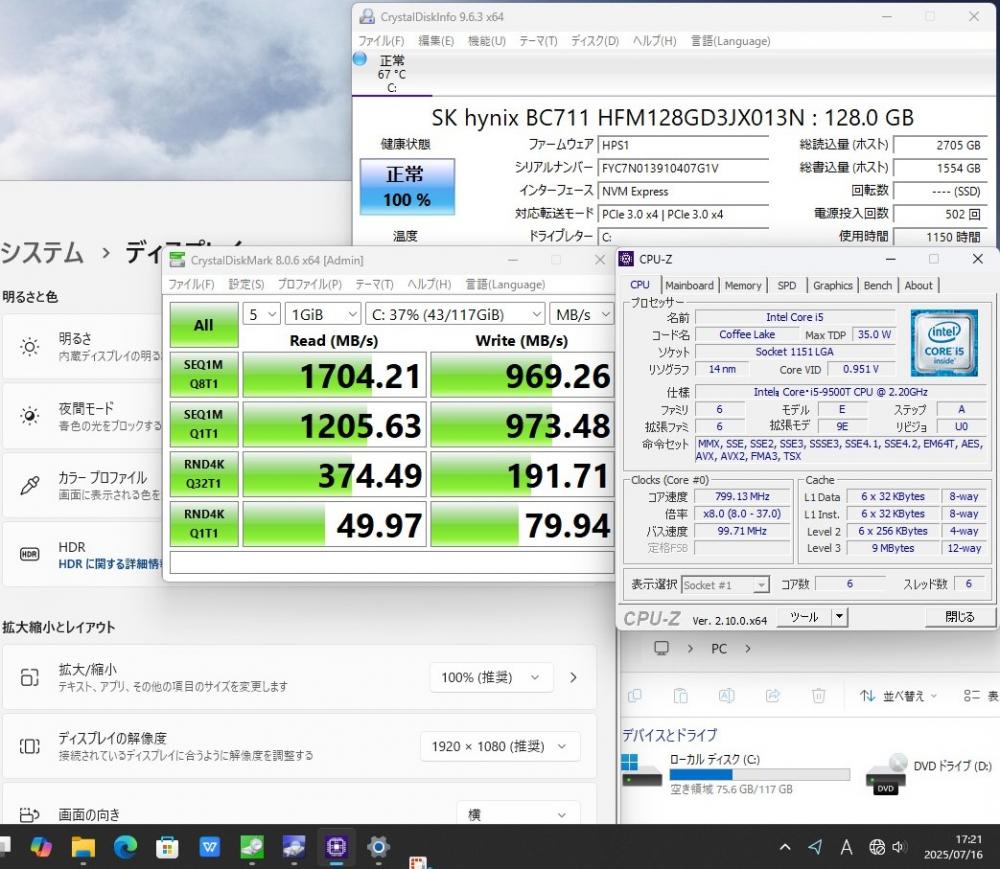1000x869 pixels.
Task: Click Explorer's delete trash icon
Action: pos(818,696)
